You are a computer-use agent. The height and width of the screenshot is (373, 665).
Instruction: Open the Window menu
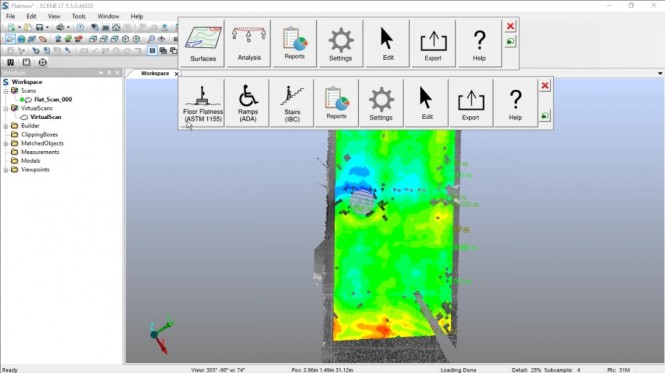(x=108, y=16)
